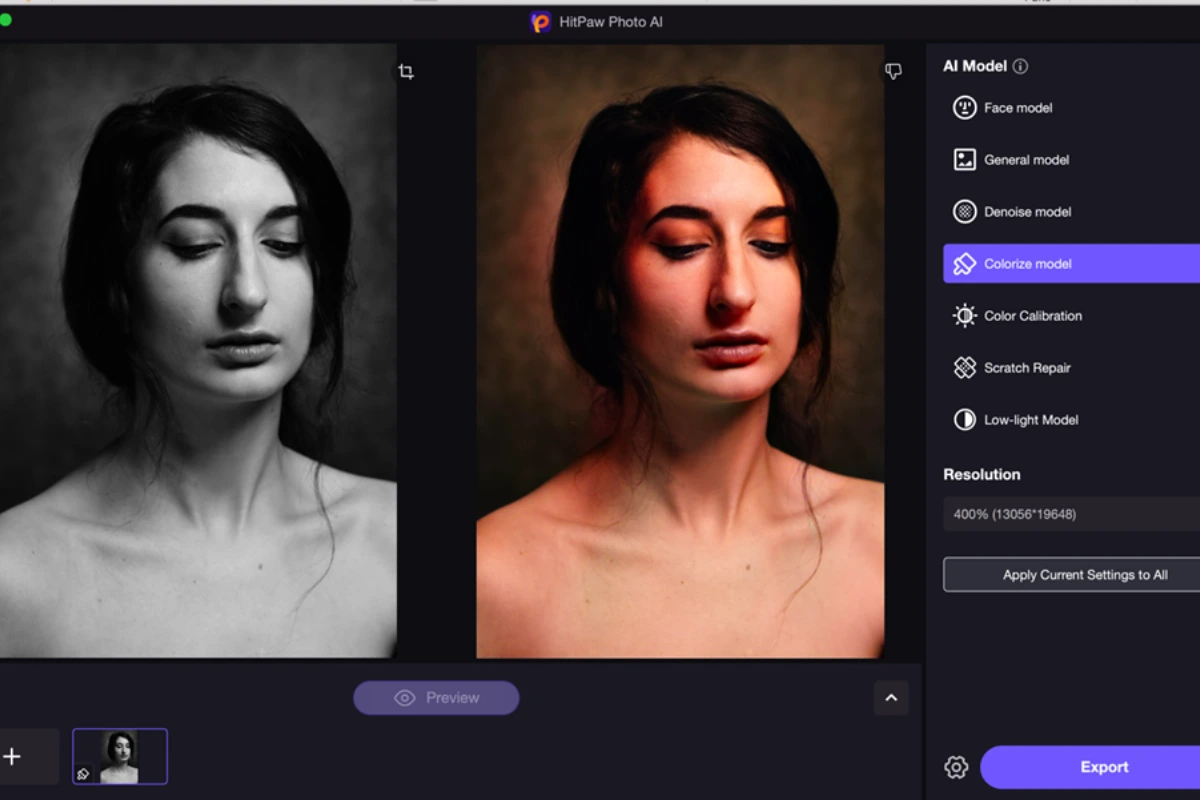Collapse the photo filmstrip with the chevron
Viewport: 1200px width, 800px height.
pos(891,697)
